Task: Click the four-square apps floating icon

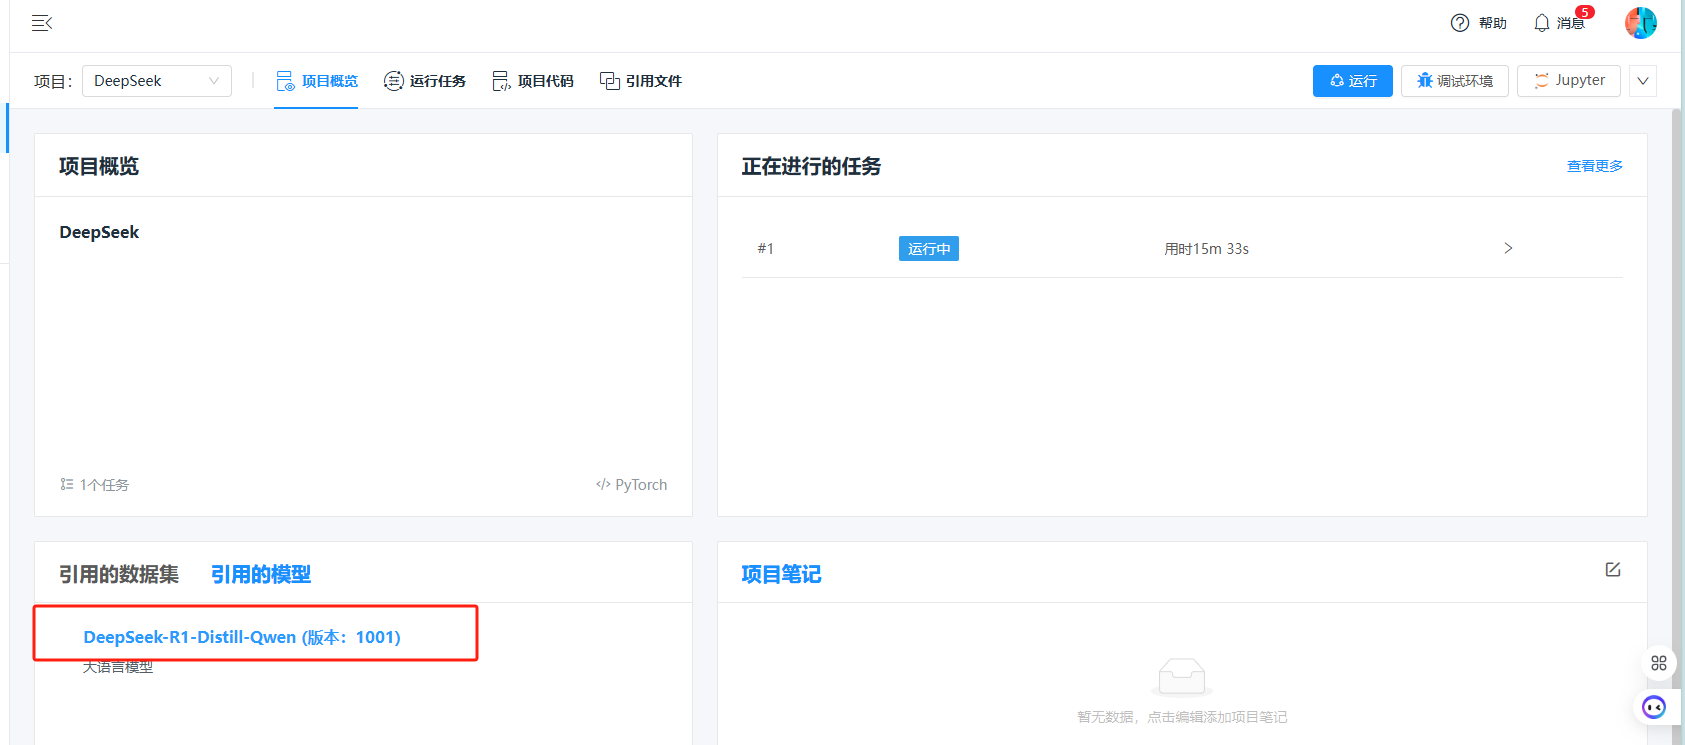Action: point(1658,663)
